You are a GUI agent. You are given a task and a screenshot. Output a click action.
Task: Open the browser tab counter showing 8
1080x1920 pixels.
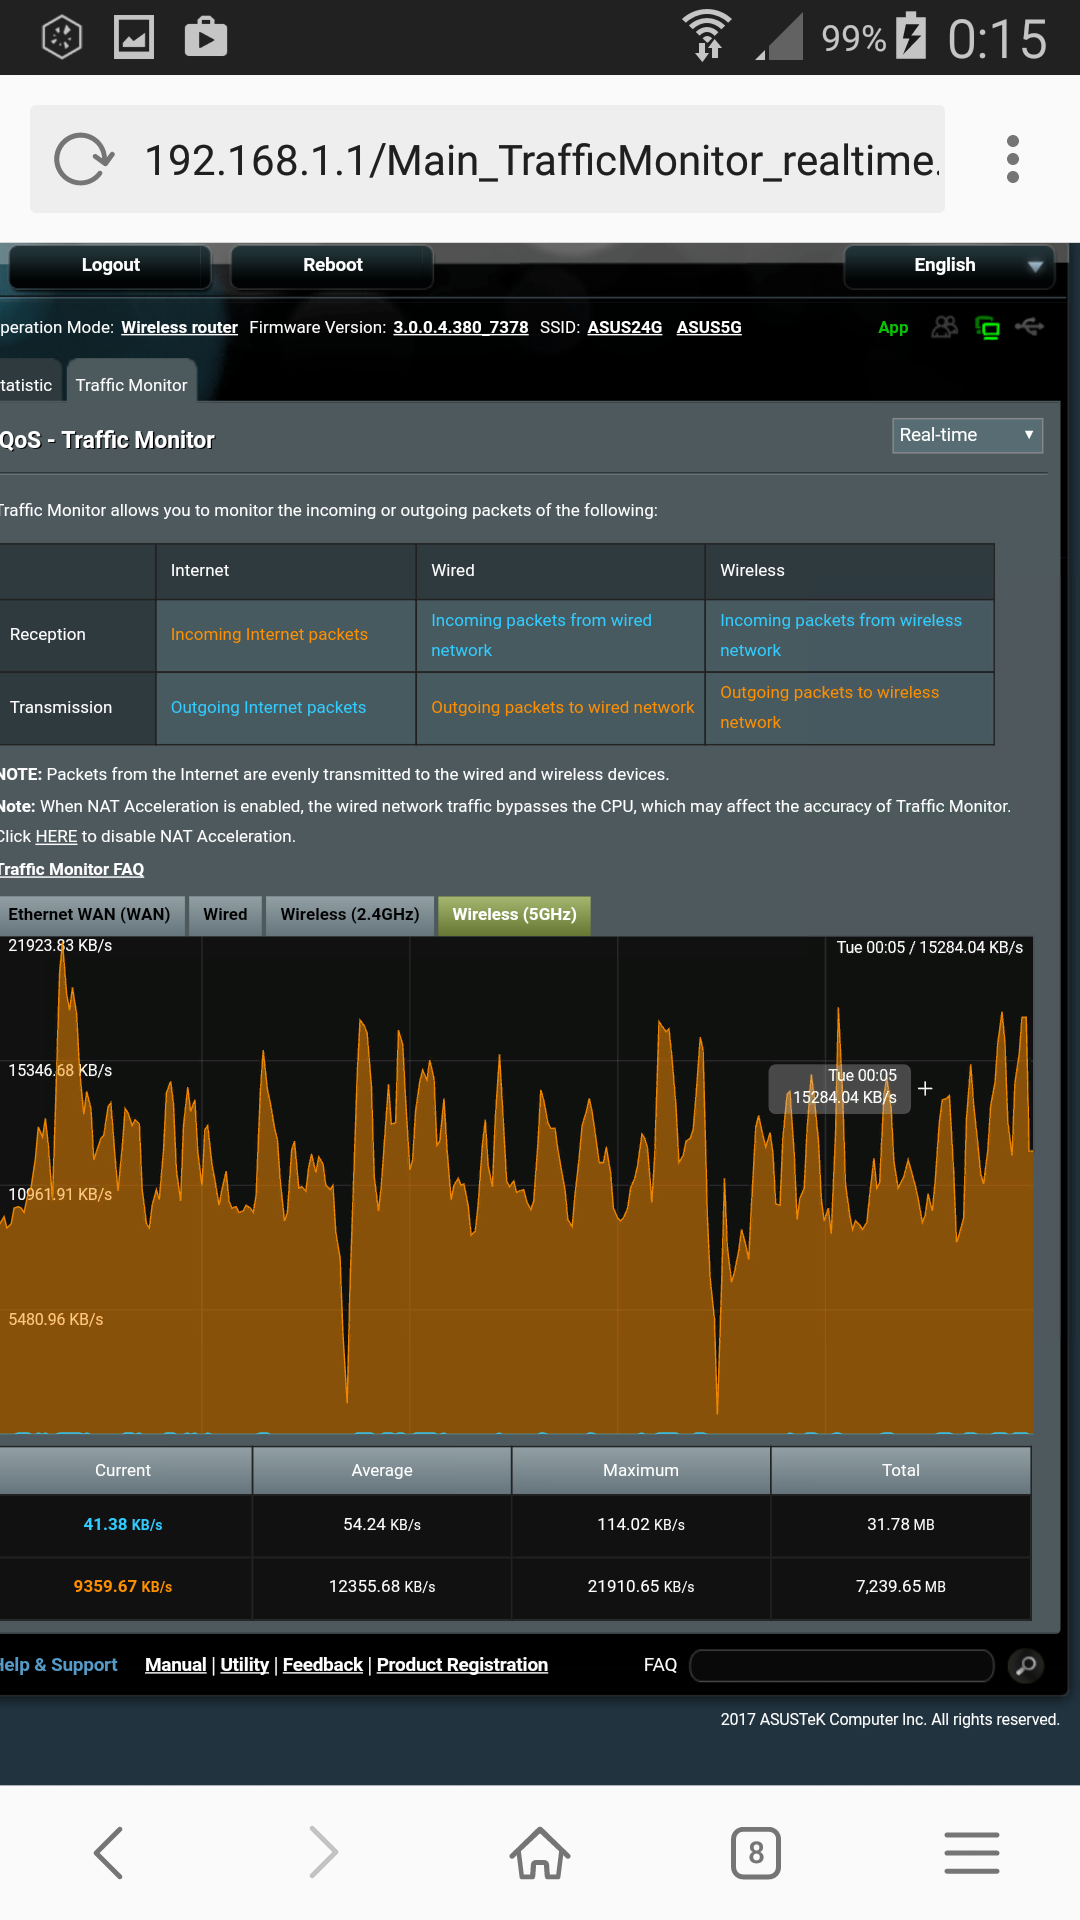click(x=755, y=1853)
